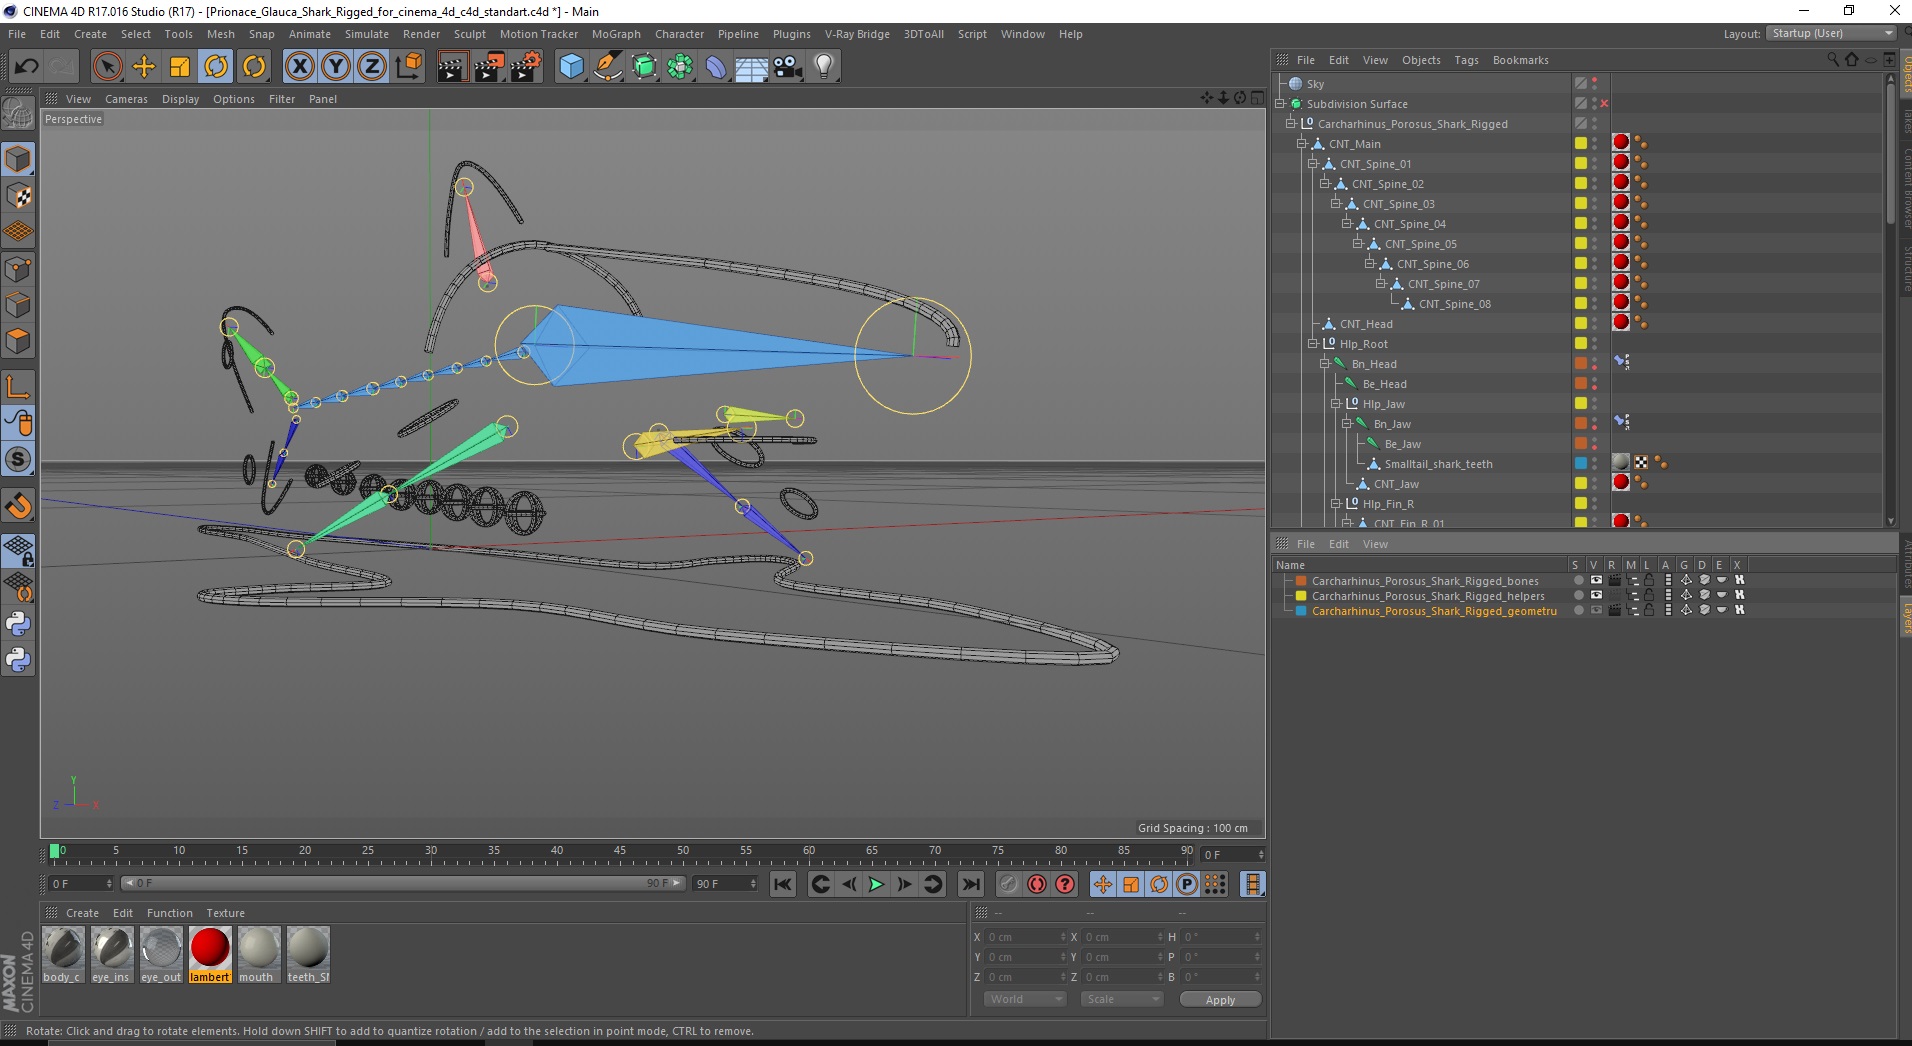The width and height of the screenshot is (1912, 1046).
Task: Click the Apply button
Action: [x=1220, y=999]
